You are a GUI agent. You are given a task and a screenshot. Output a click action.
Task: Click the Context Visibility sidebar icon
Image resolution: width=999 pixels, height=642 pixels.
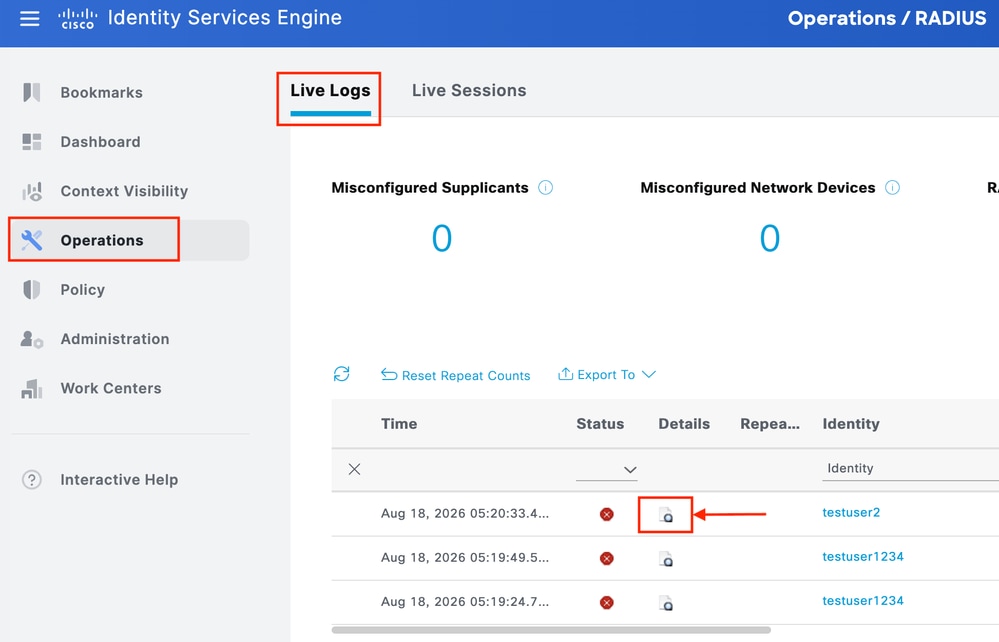click(32, 191)
